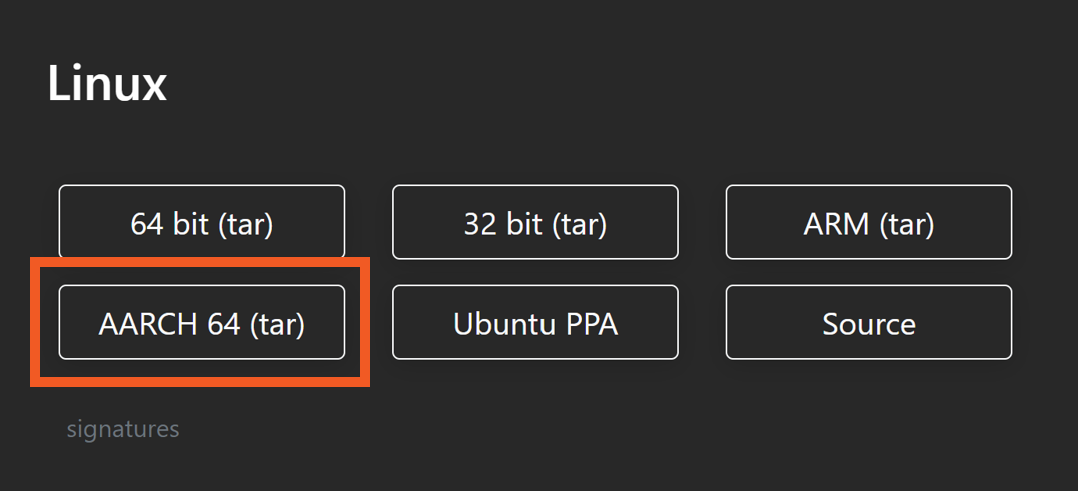Screen dimensions: 1078x491
Task: Click the highlighted AARCH 64 (tar) button
Action: pyautogui.click(x=202, y=322)
